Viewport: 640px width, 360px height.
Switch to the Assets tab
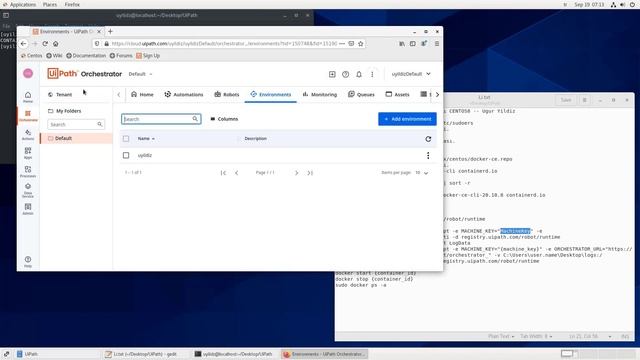[x=397, y=94]
